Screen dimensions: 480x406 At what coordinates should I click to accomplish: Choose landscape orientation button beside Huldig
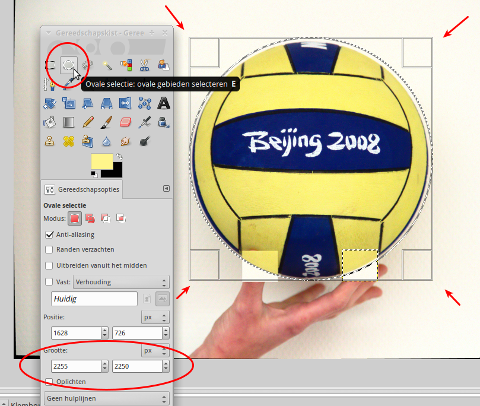pyautogui.click(x=162, y=299)
